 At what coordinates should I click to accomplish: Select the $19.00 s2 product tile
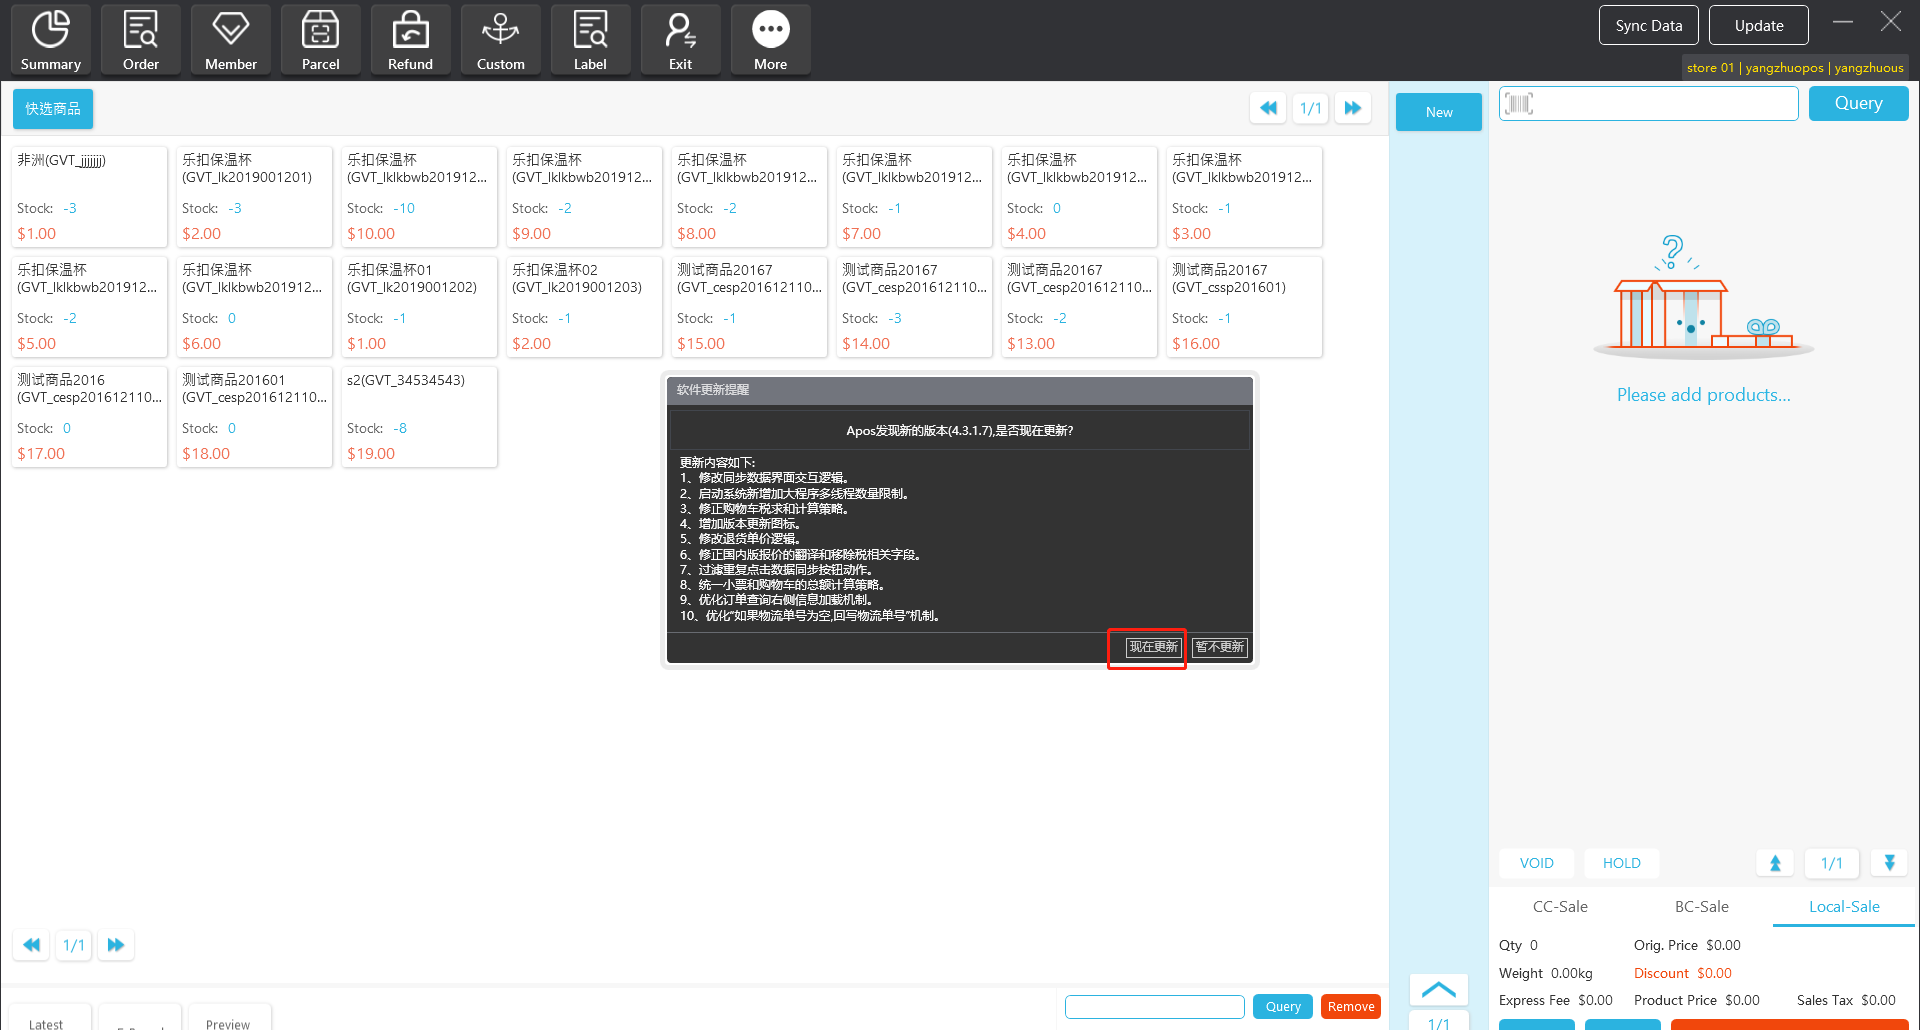419,416
